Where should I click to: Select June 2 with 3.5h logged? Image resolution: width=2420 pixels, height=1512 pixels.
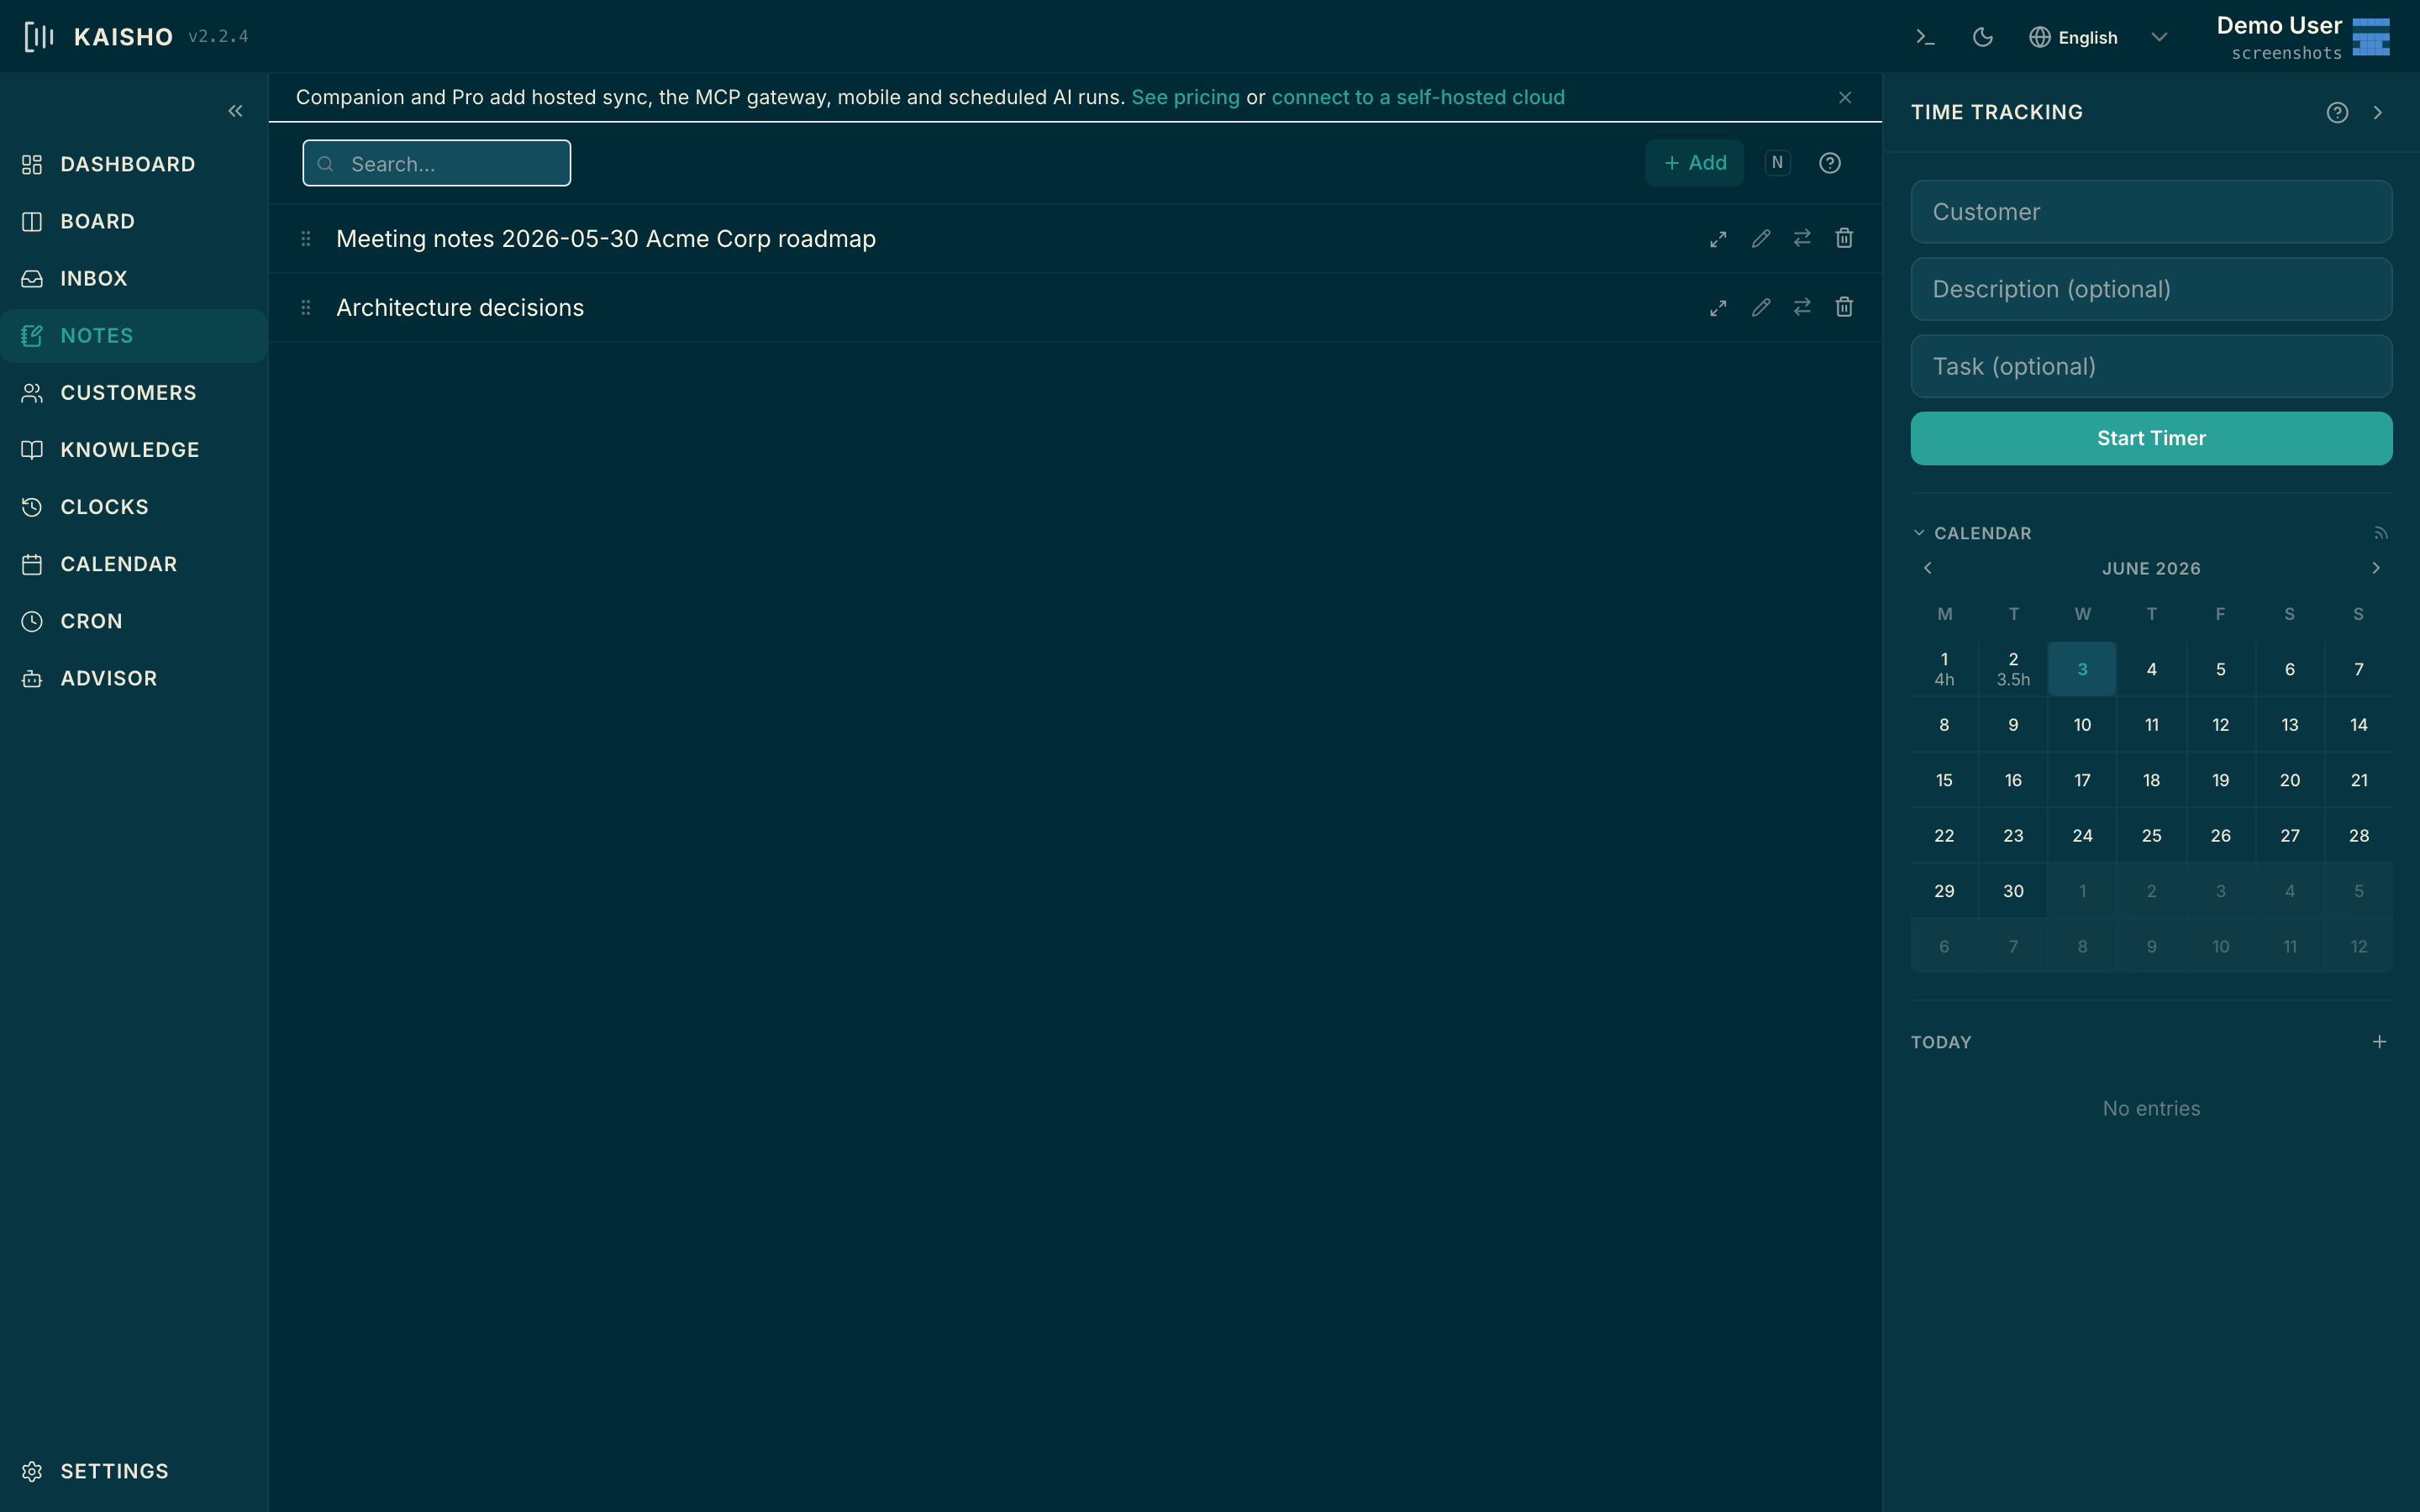2013,669
